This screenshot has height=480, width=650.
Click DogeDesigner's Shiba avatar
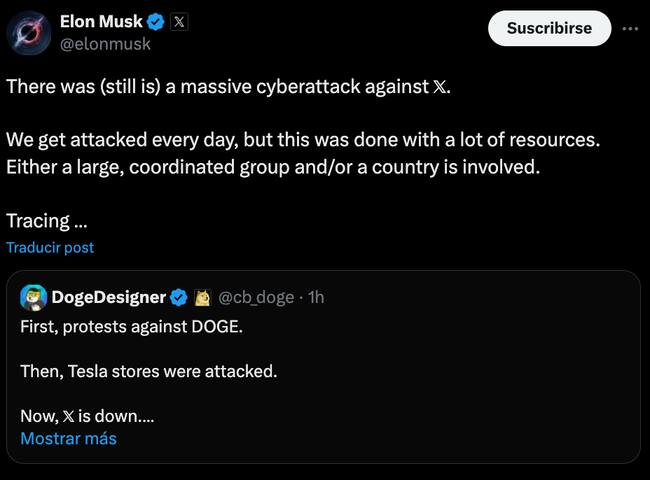point(33,297)
